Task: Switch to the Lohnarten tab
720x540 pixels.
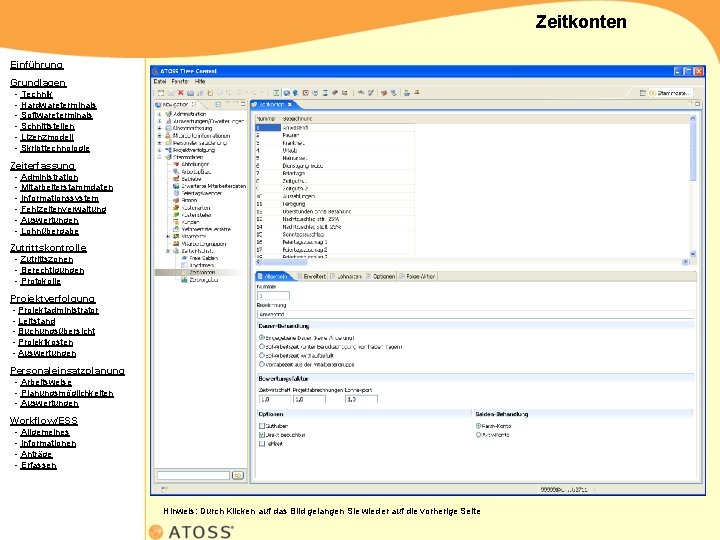Action: (346, 276)
